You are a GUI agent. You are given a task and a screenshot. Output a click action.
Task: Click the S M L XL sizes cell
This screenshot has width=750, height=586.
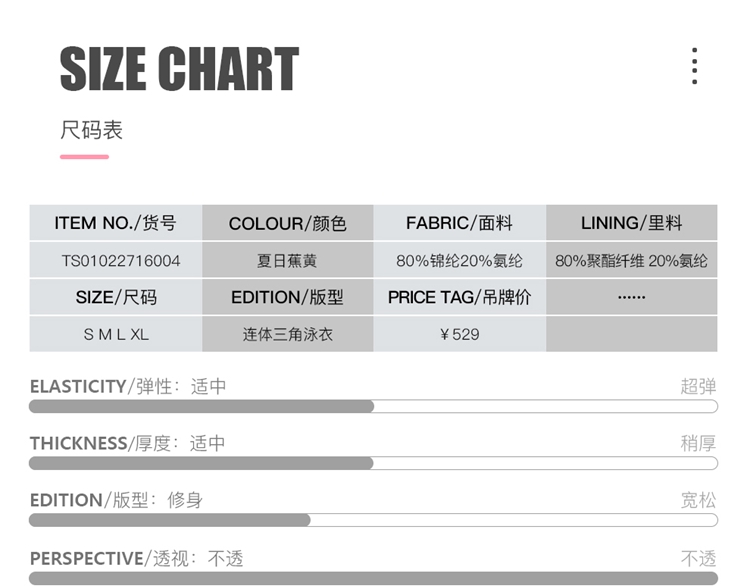(x=116, y=334)
